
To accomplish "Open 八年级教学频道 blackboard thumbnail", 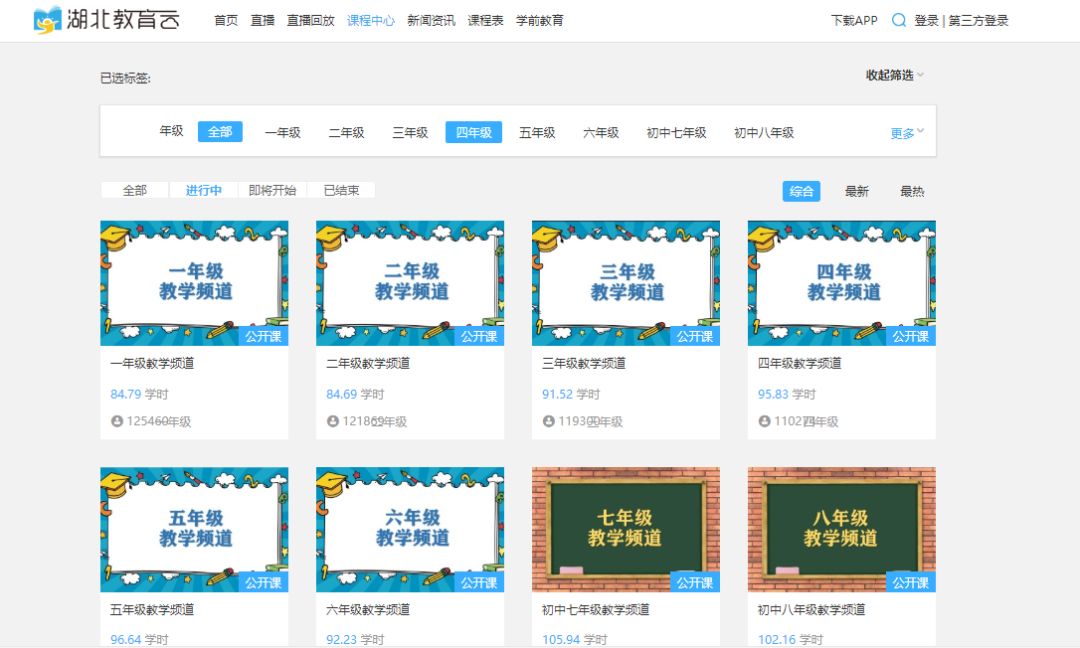I will pyautogui.click(x=842, y=530).
